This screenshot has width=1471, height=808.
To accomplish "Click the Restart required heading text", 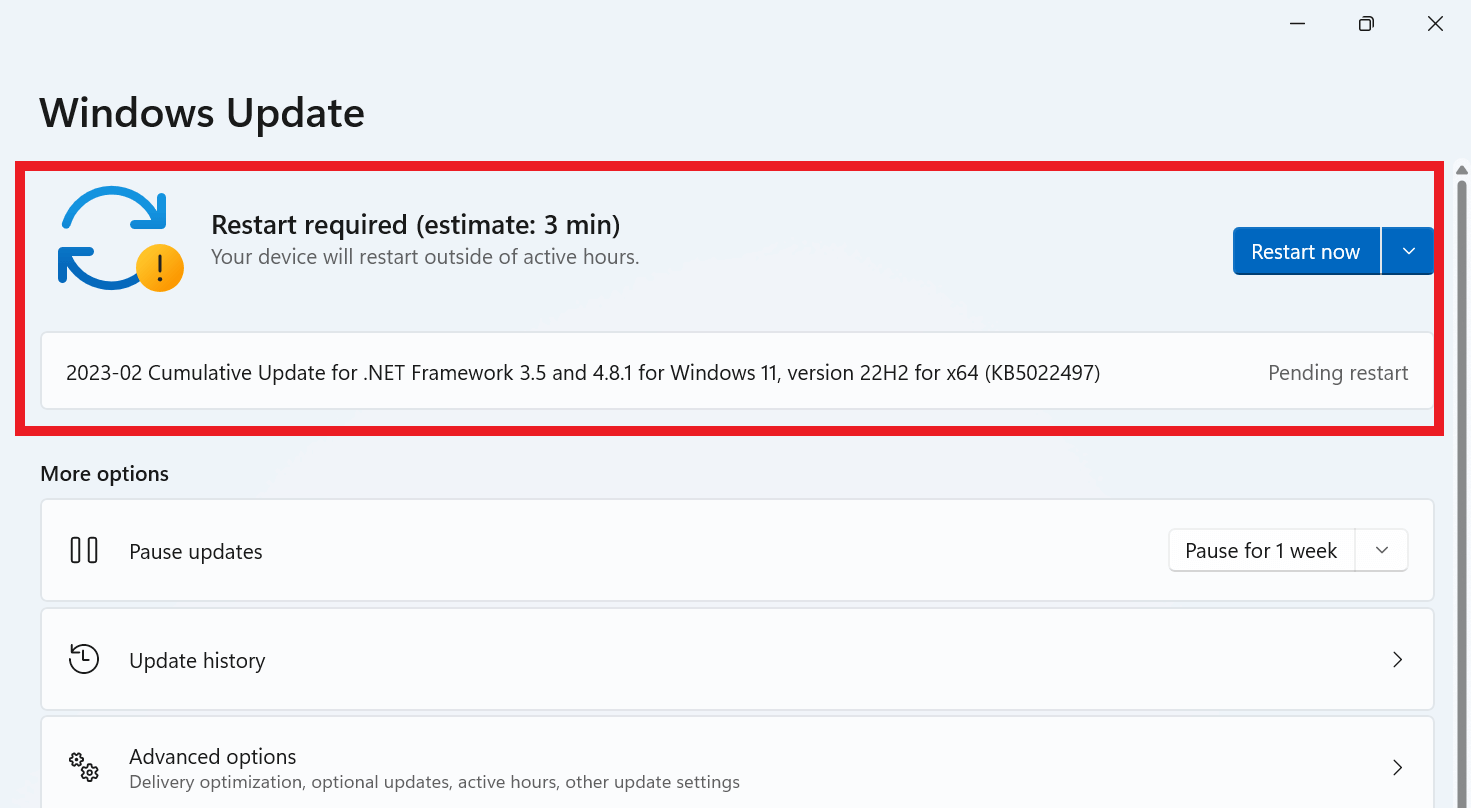I will (416, 224).
